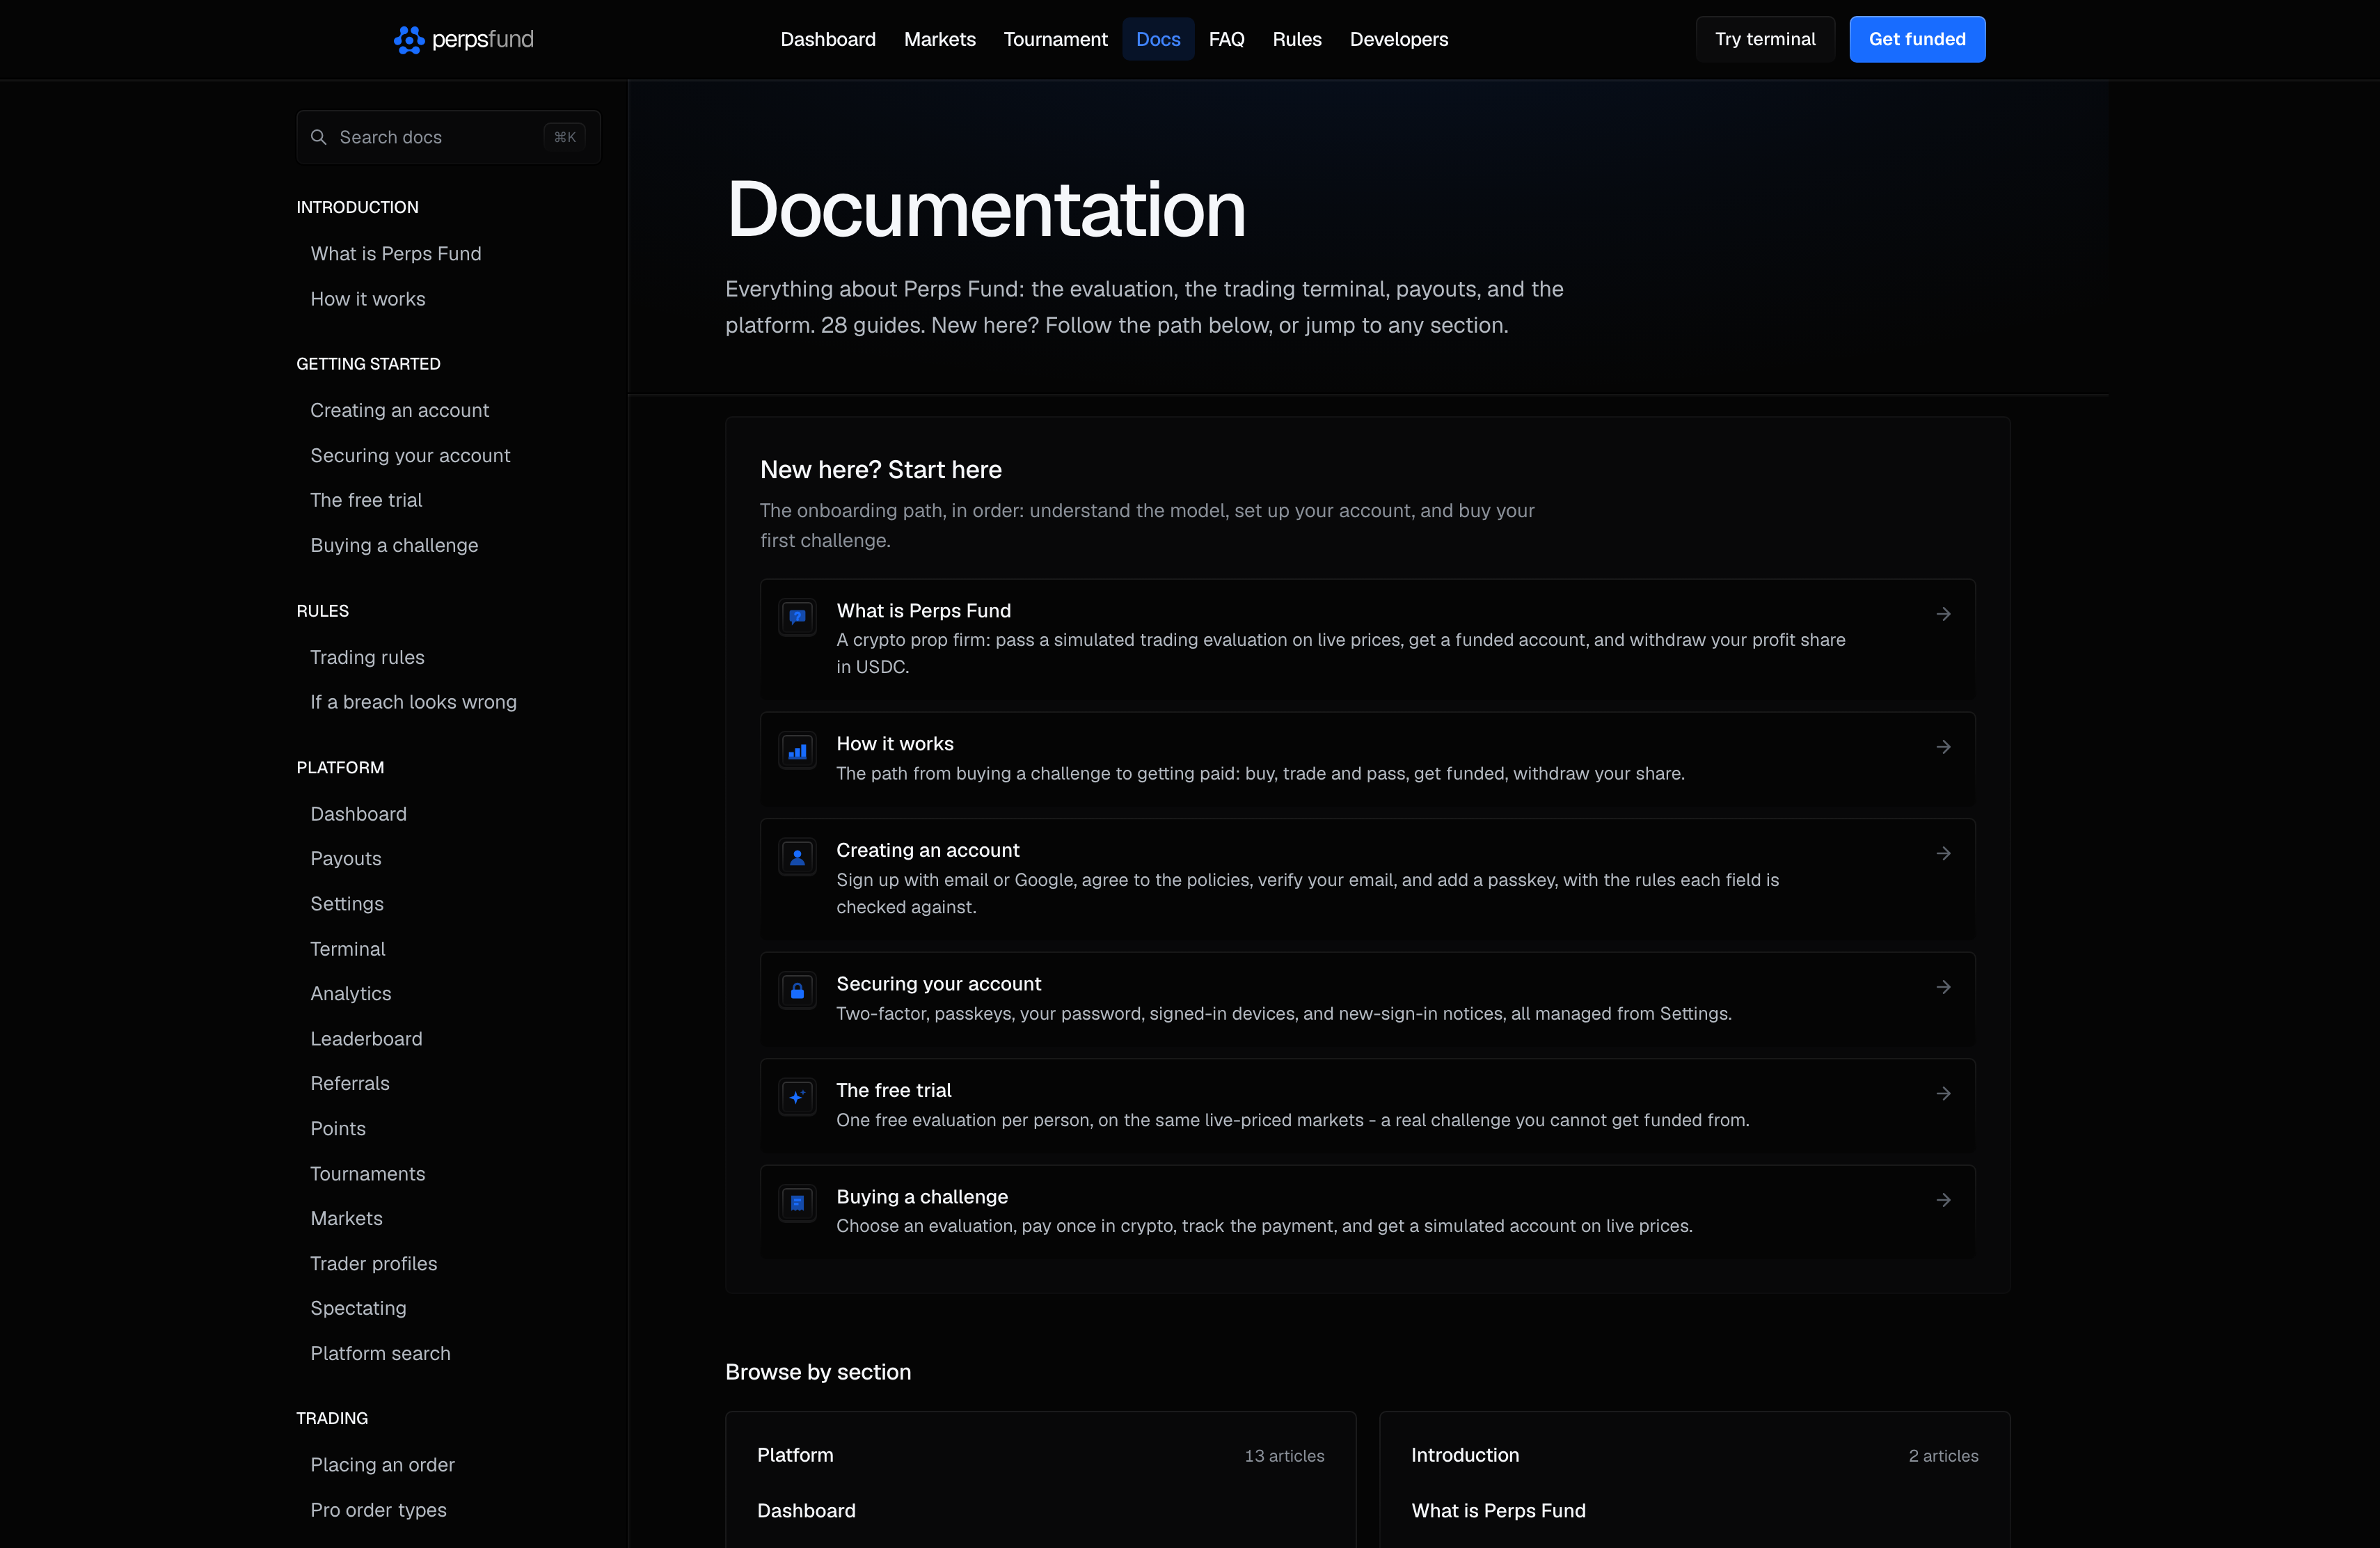This screenshot has width=2380, height=1548.
Task: Open Dashboard in the Platform section card
Action: coord(806,1511)
